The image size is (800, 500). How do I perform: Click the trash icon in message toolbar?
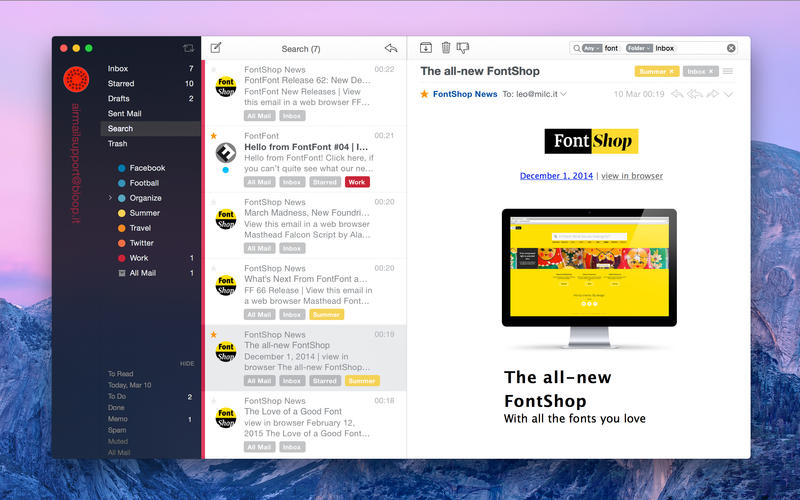446,48
